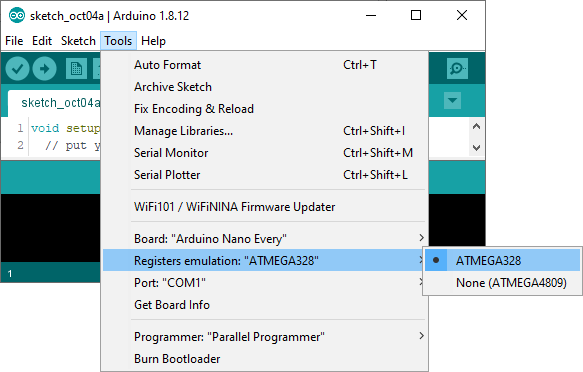Screen dimensions: 583x372
Task: Click the Arduino logo in title bar
Action: pyautogui.click(x=17, y=16)
